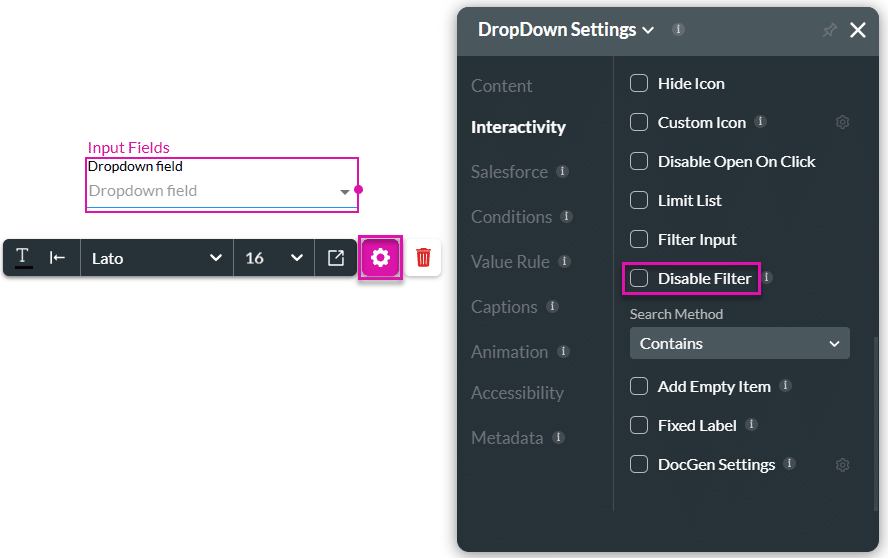The width and height of the screenshot is (888, 558).
Task: Enable Add Empty Item checkbox
Action: pos(639,386)
